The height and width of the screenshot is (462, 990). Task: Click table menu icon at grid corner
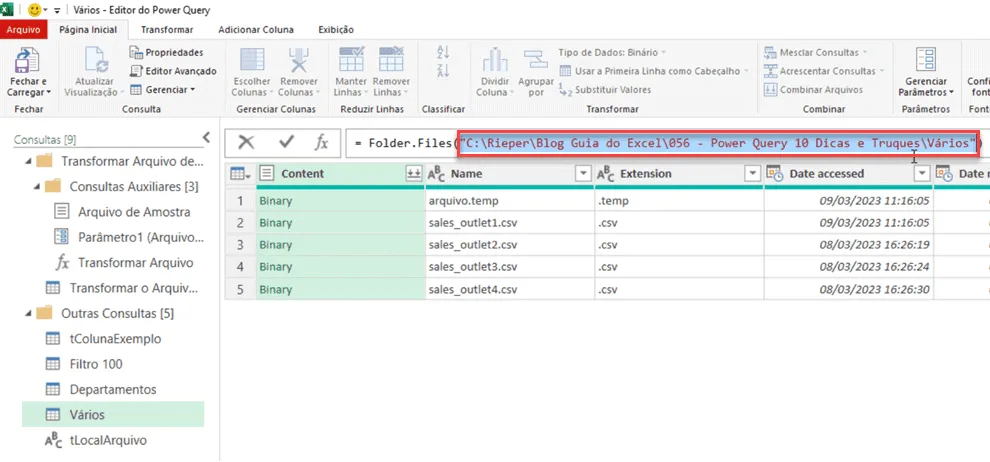[x=241, y=174]
